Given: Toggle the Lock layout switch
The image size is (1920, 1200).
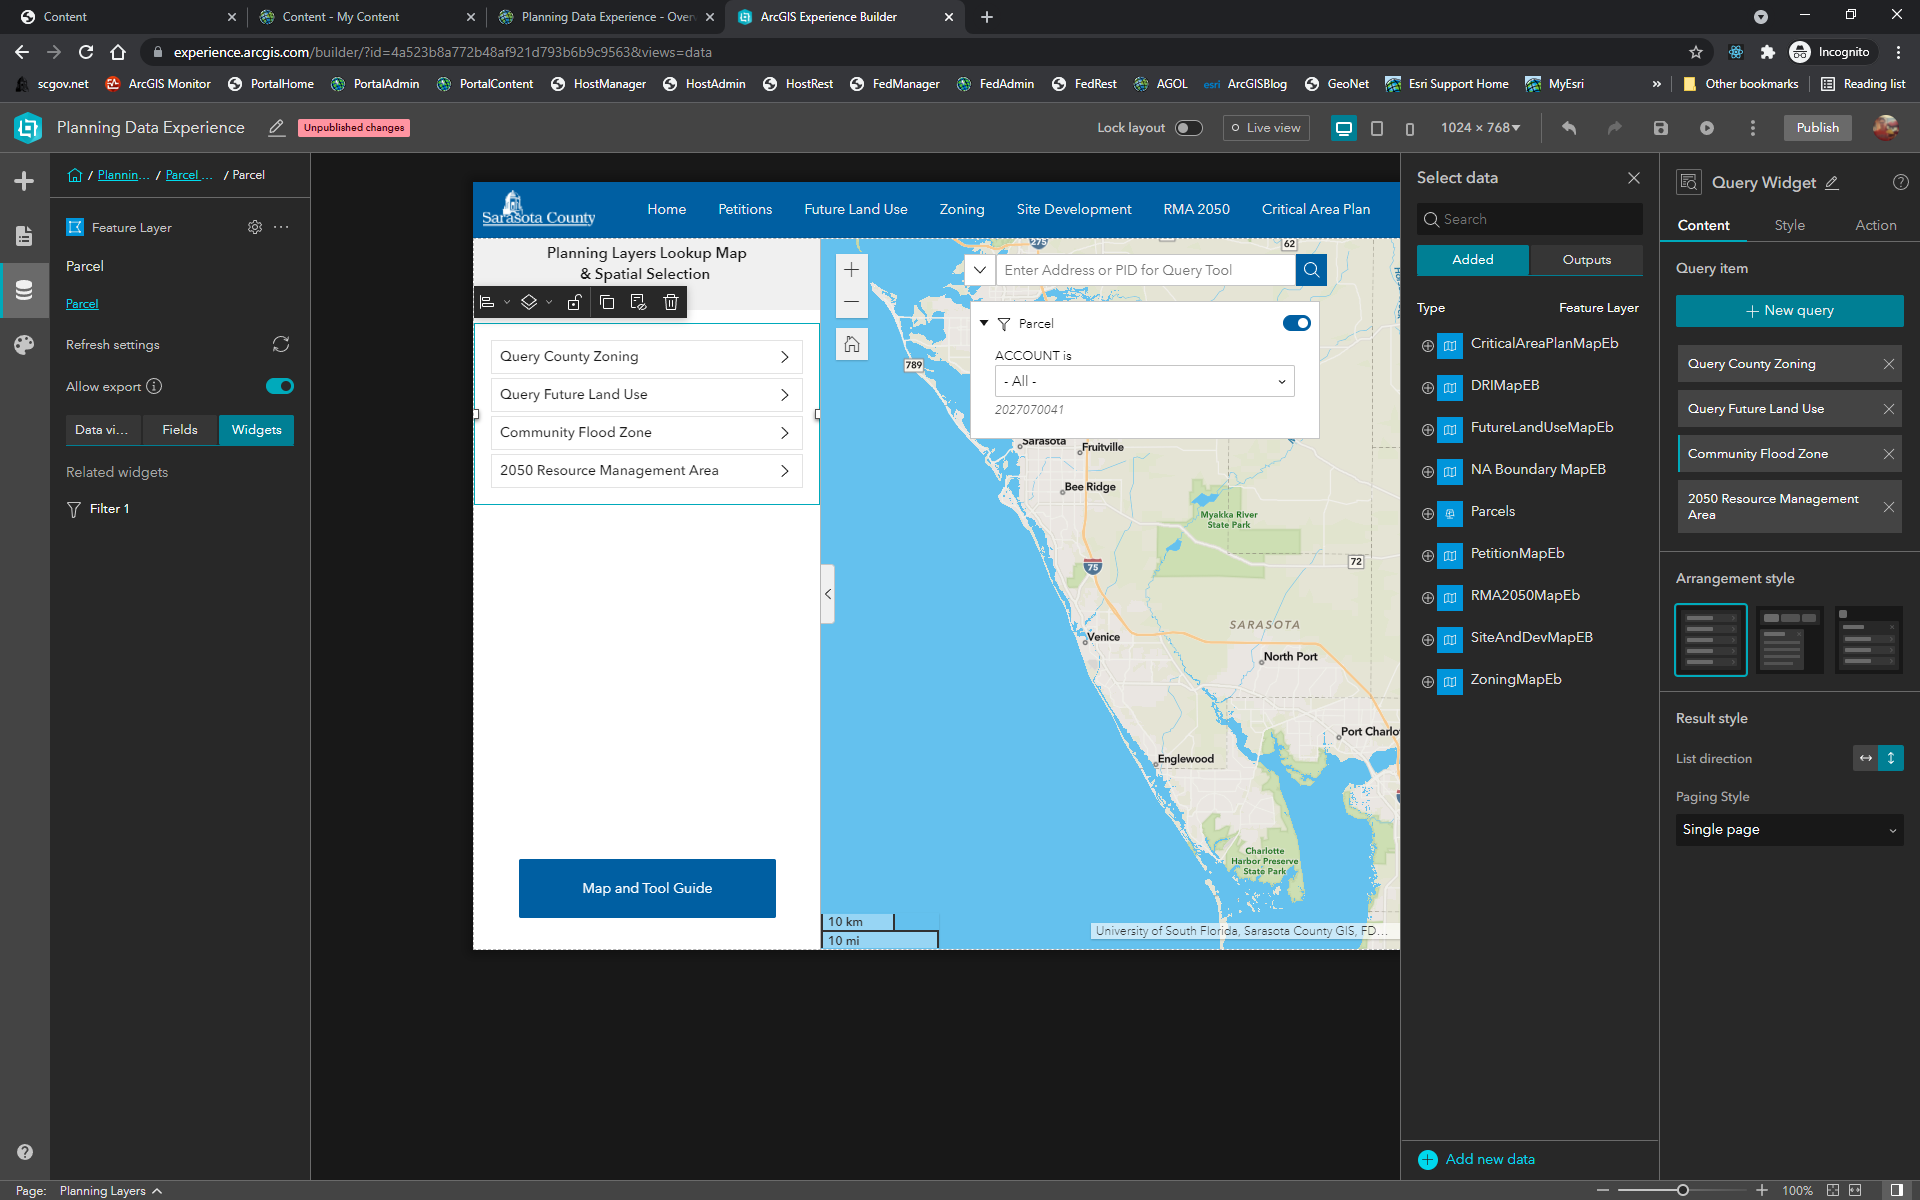Looking at the screenshot, I should click(1188, 128).
